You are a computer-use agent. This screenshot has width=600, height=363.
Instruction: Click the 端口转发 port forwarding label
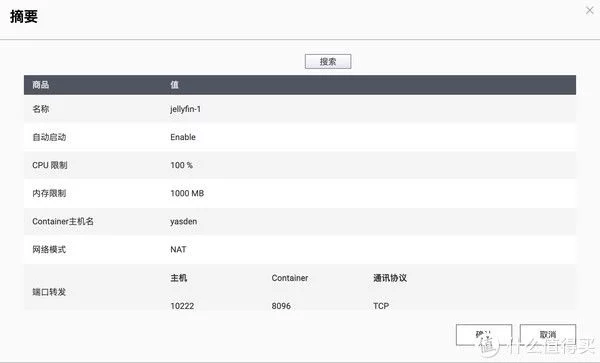49,292
